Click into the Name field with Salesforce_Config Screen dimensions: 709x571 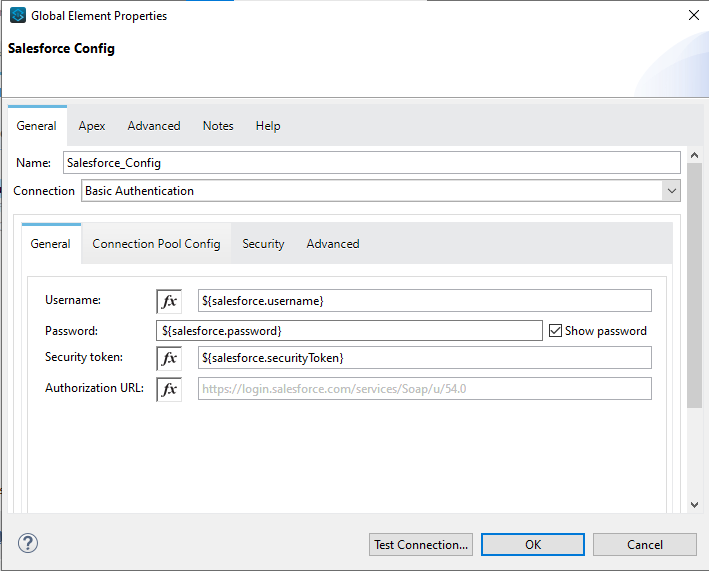point(372,163)
